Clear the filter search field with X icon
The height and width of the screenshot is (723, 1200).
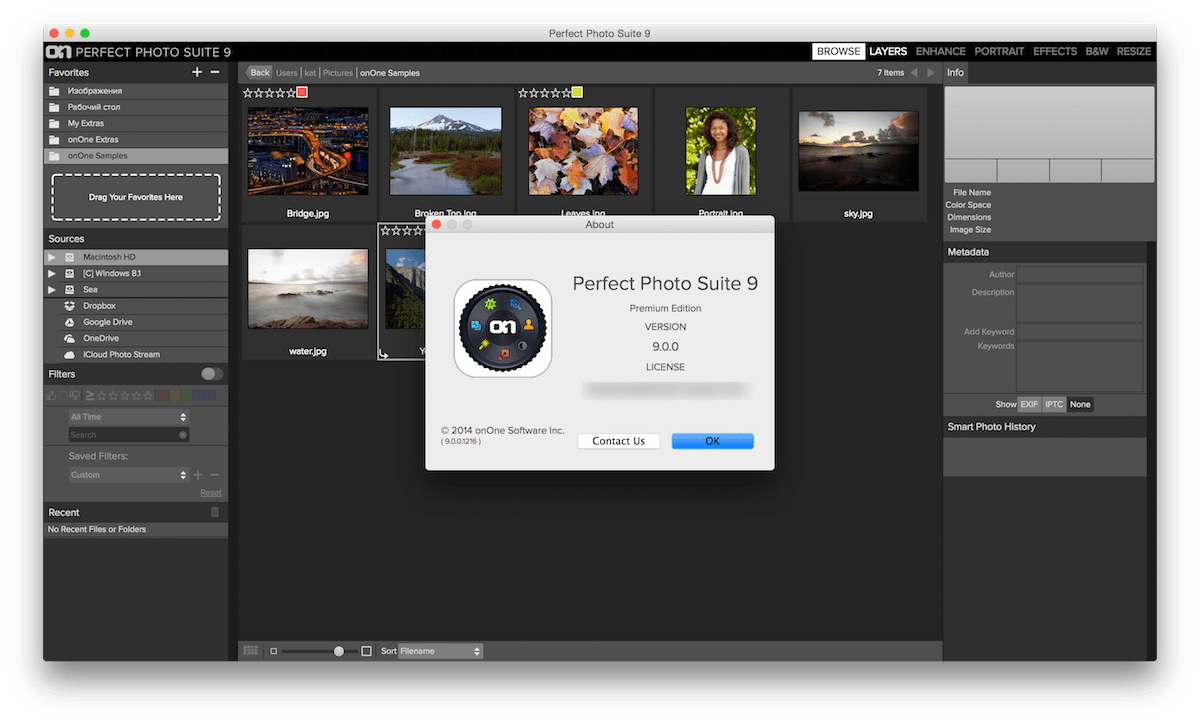click(x=183, y=435)
